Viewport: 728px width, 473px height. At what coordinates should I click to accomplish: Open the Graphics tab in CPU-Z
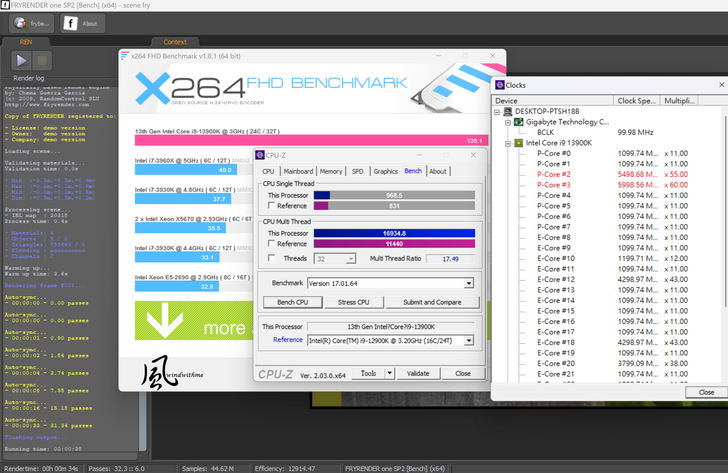click(x=385, y=171)
